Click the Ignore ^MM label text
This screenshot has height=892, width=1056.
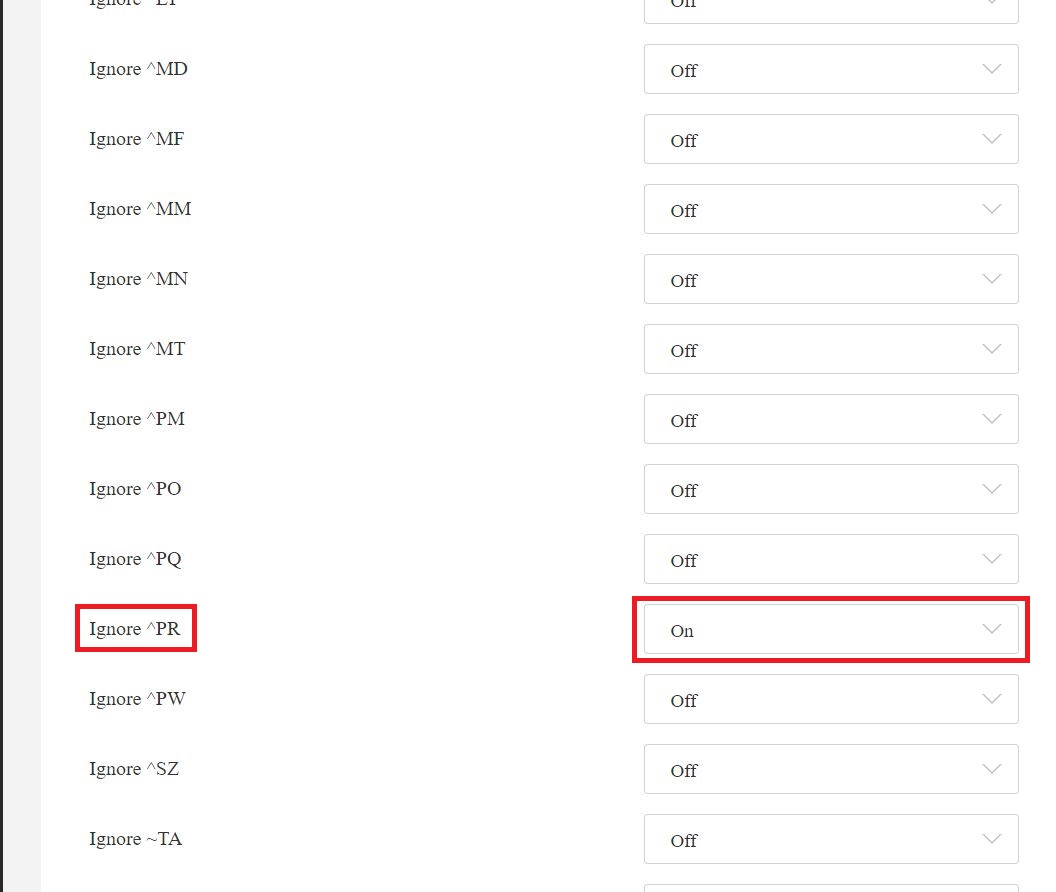tap(140, 209)
